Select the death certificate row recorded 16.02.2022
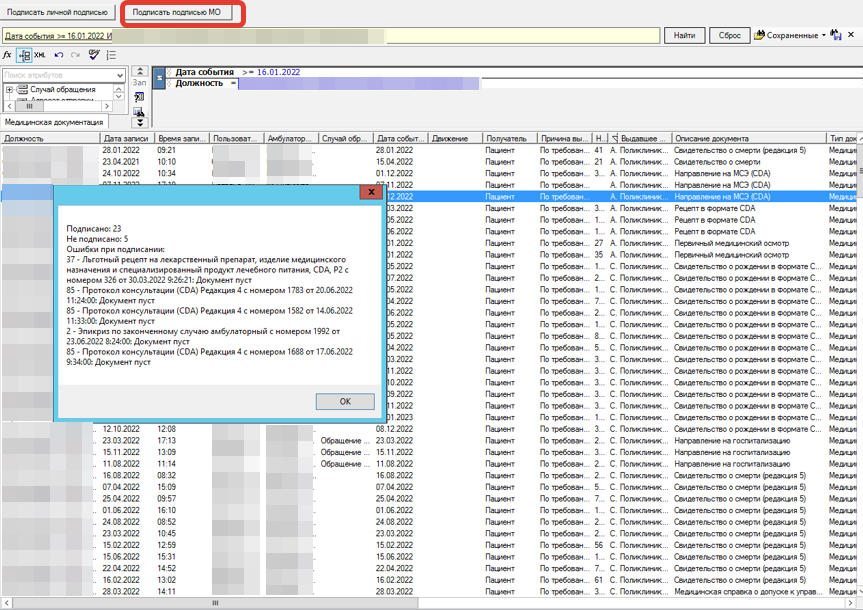 pos(428,580)
